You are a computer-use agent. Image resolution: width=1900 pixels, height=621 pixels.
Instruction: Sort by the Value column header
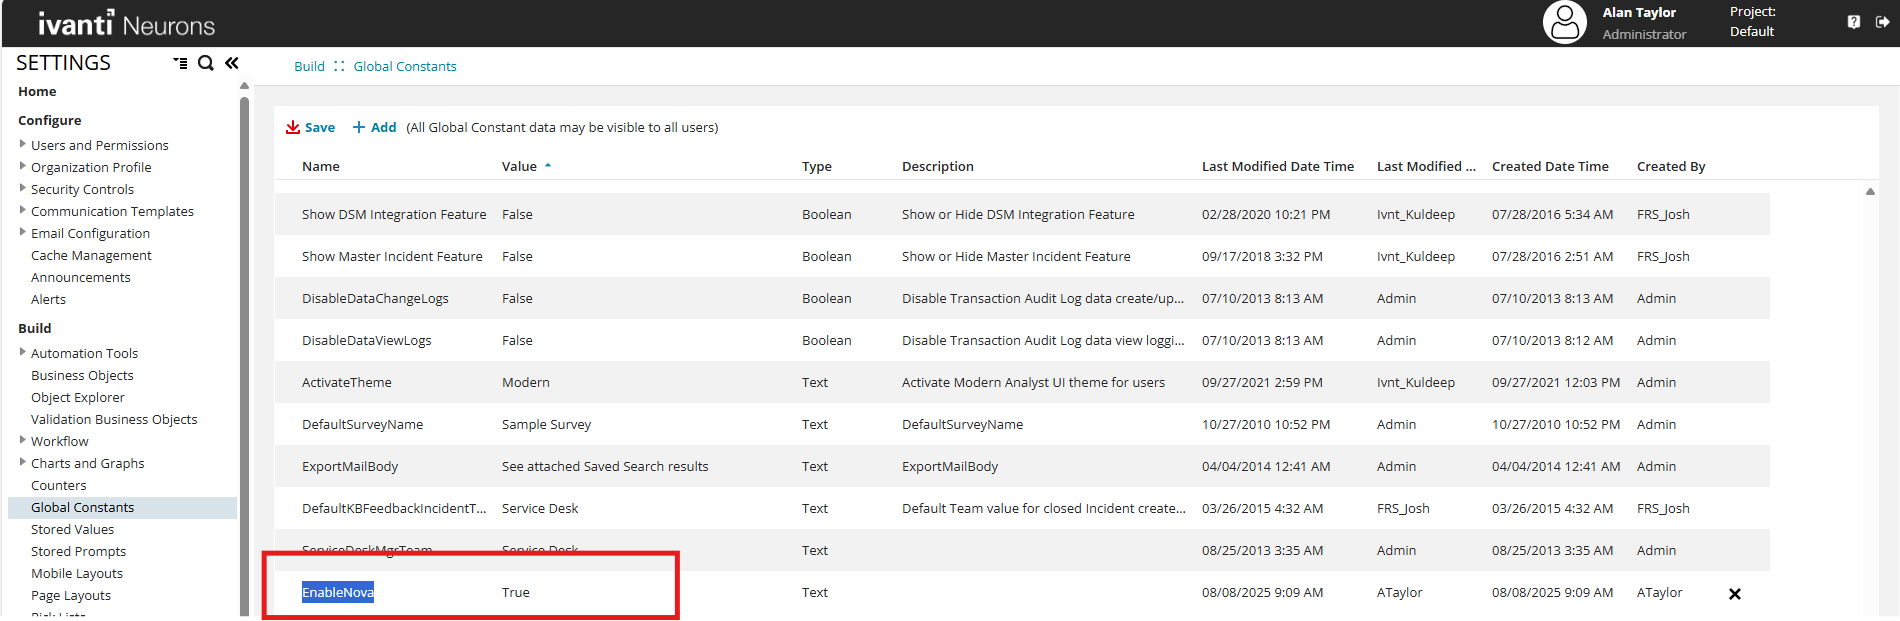click(519, 167)
